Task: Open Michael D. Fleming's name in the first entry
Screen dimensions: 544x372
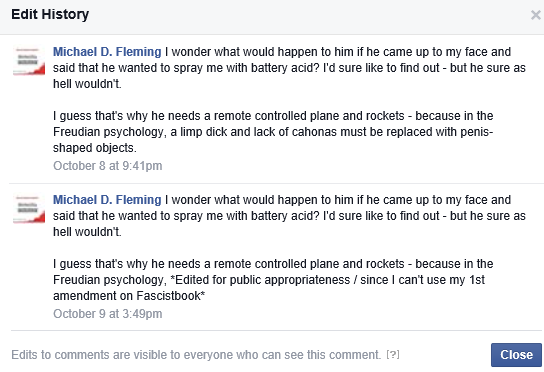Action: point(107,52)
